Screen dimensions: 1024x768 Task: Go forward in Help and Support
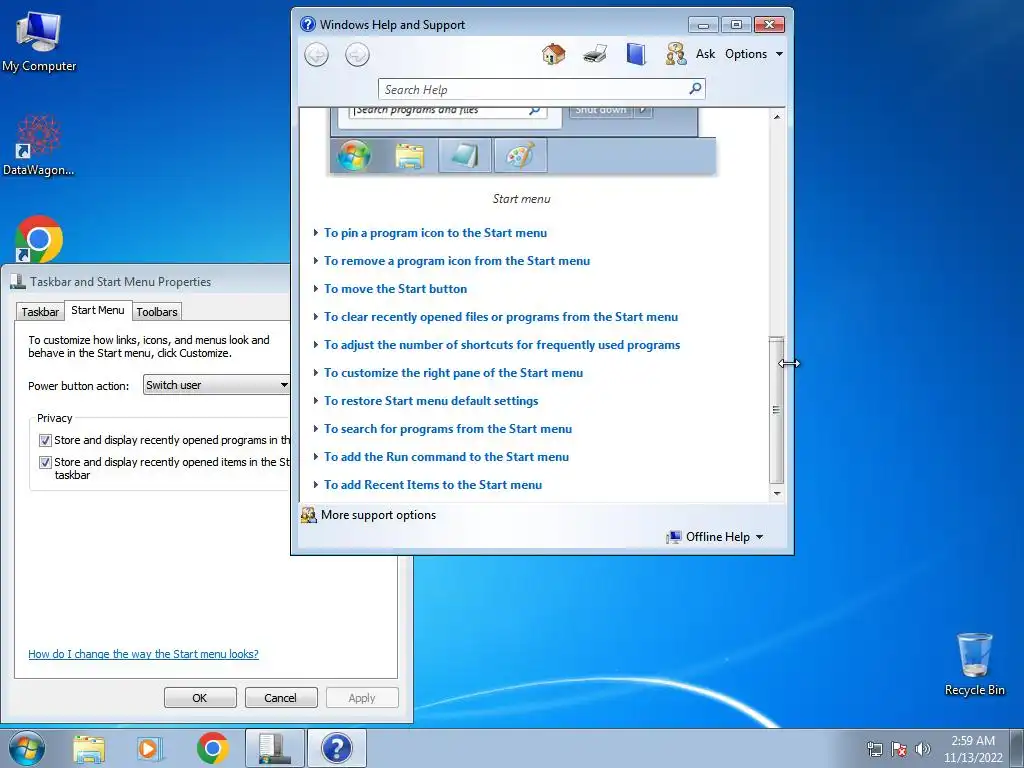(357, 54)
